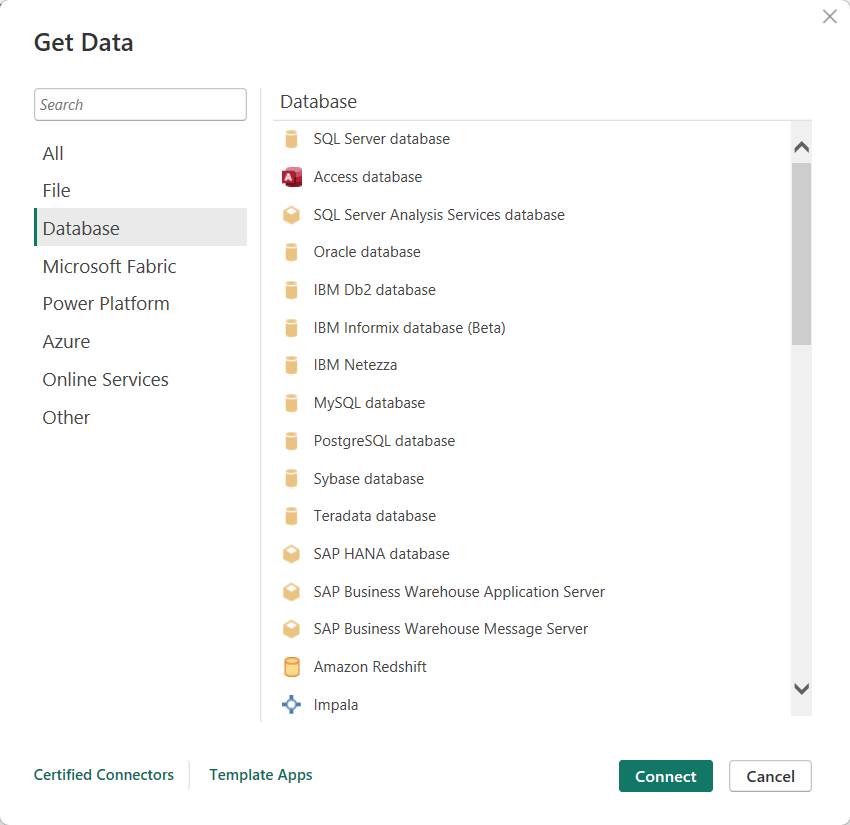The height and width of the screenshot is (825, 850).
Task: Select 'Impala' text
Action: point(336,705)
